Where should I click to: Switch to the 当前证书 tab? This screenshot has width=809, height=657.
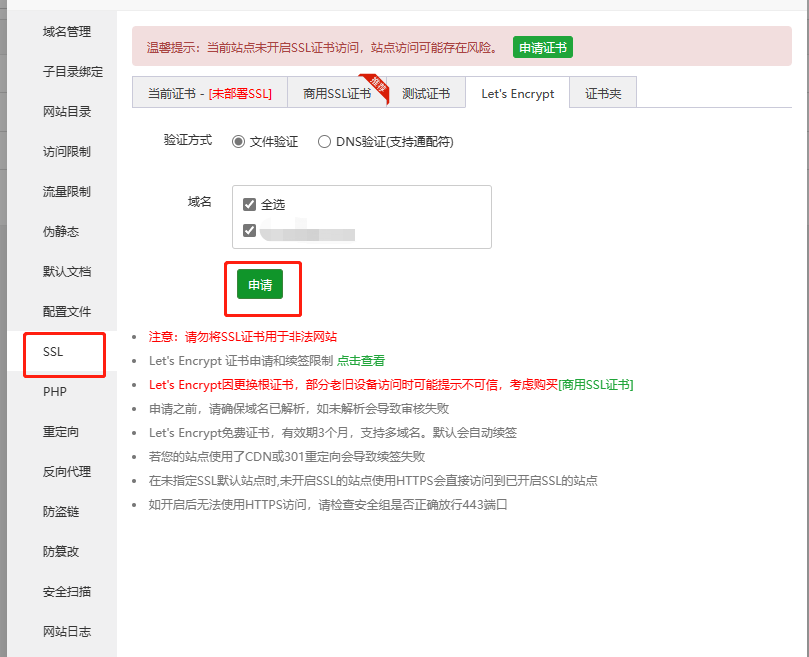(209, 93)
